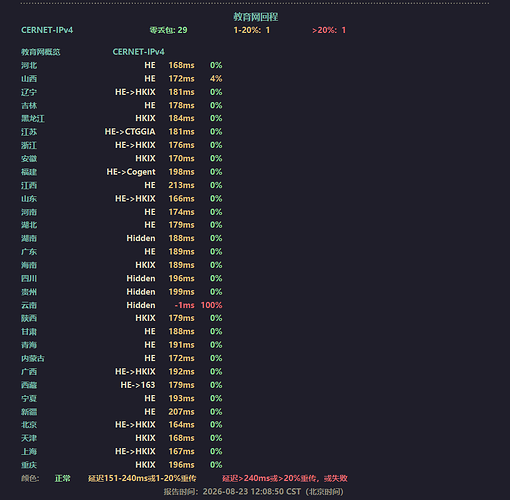Click the 河北 province label

[x=29, y=65]
